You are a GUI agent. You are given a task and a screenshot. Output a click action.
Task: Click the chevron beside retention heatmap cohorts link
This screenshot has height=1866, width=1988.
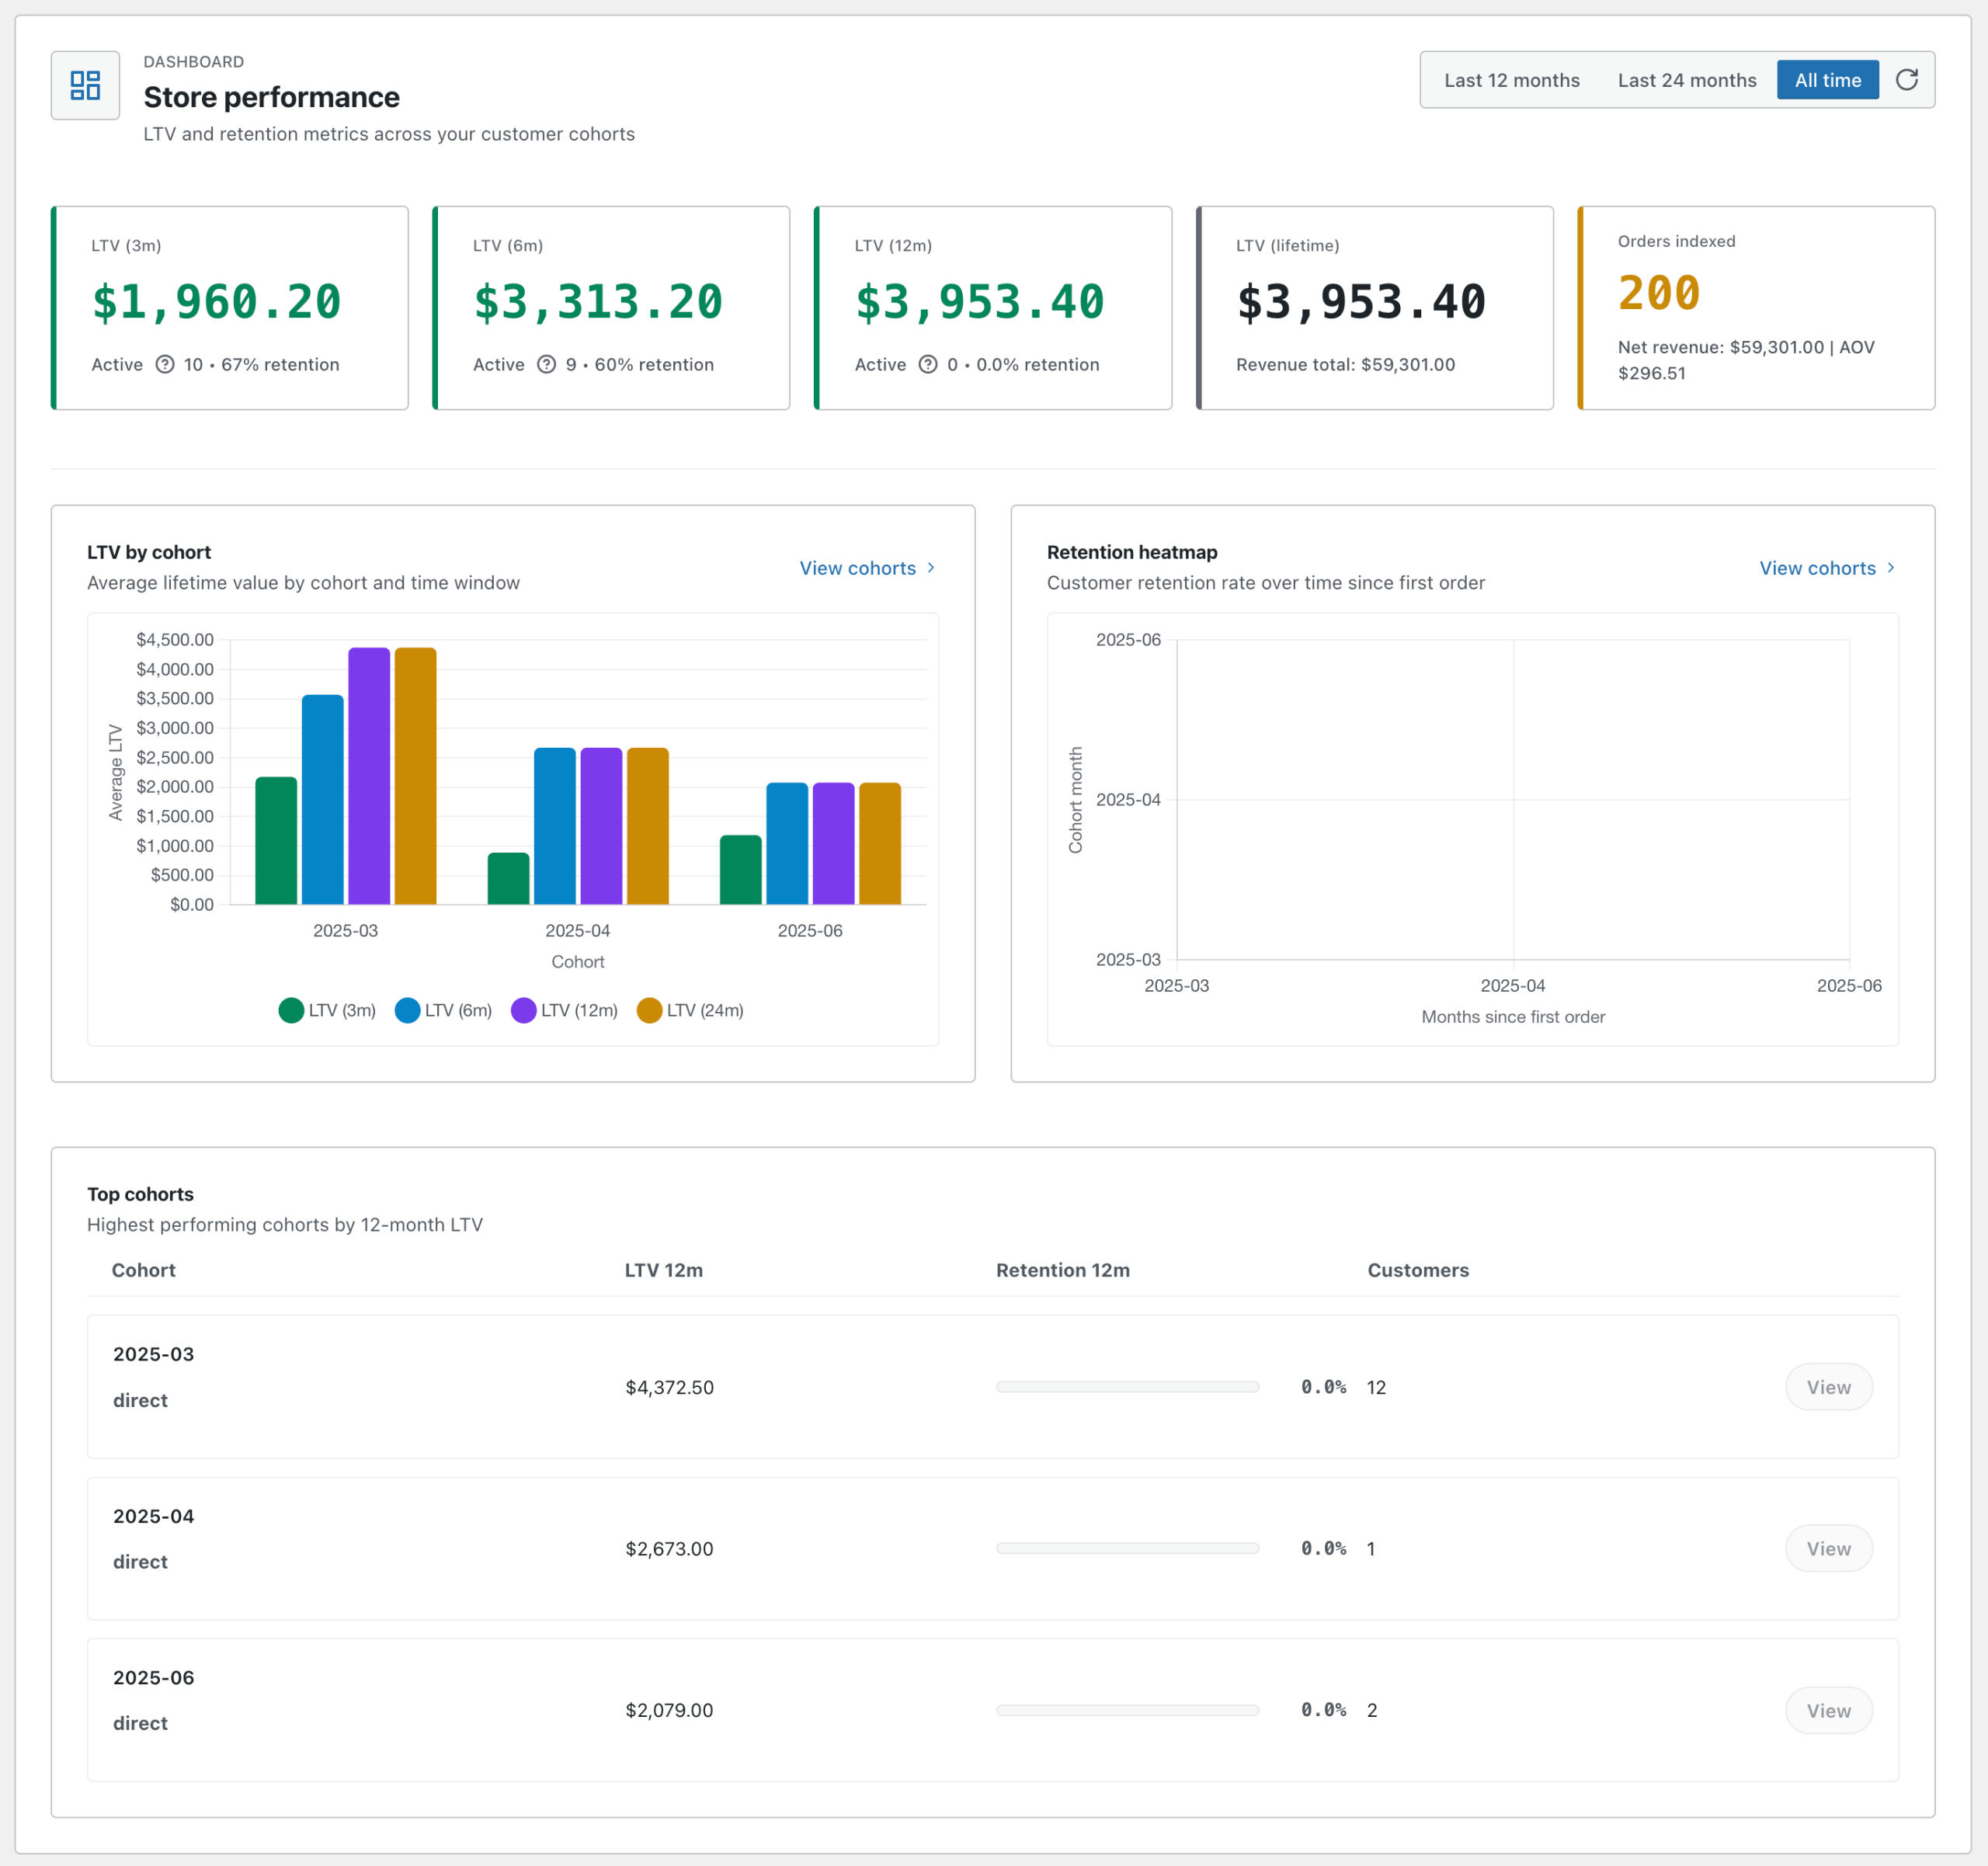point(1891,568)
